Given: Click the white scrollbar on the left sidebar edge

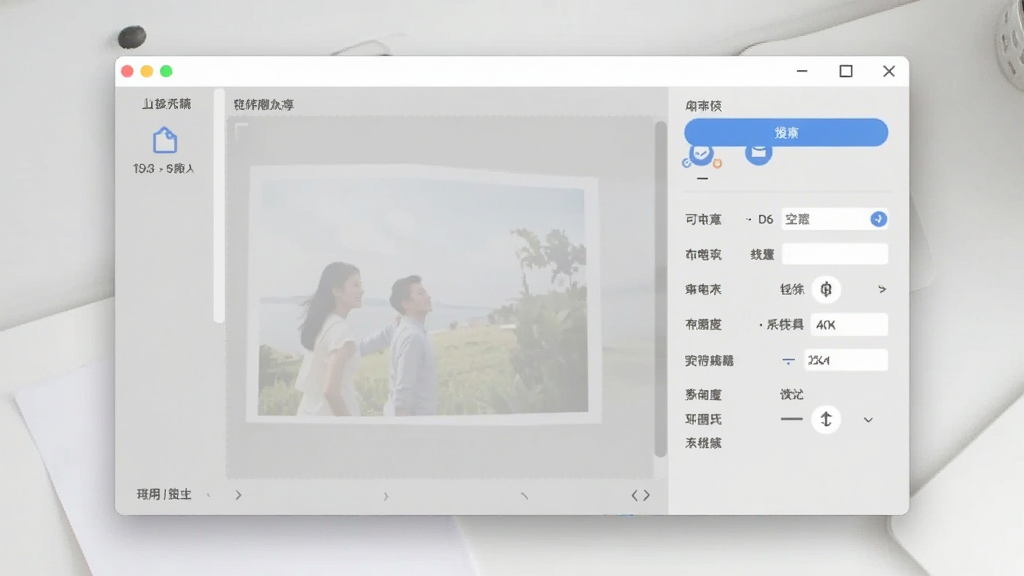Looking at the screenshot, I should 219,206.
